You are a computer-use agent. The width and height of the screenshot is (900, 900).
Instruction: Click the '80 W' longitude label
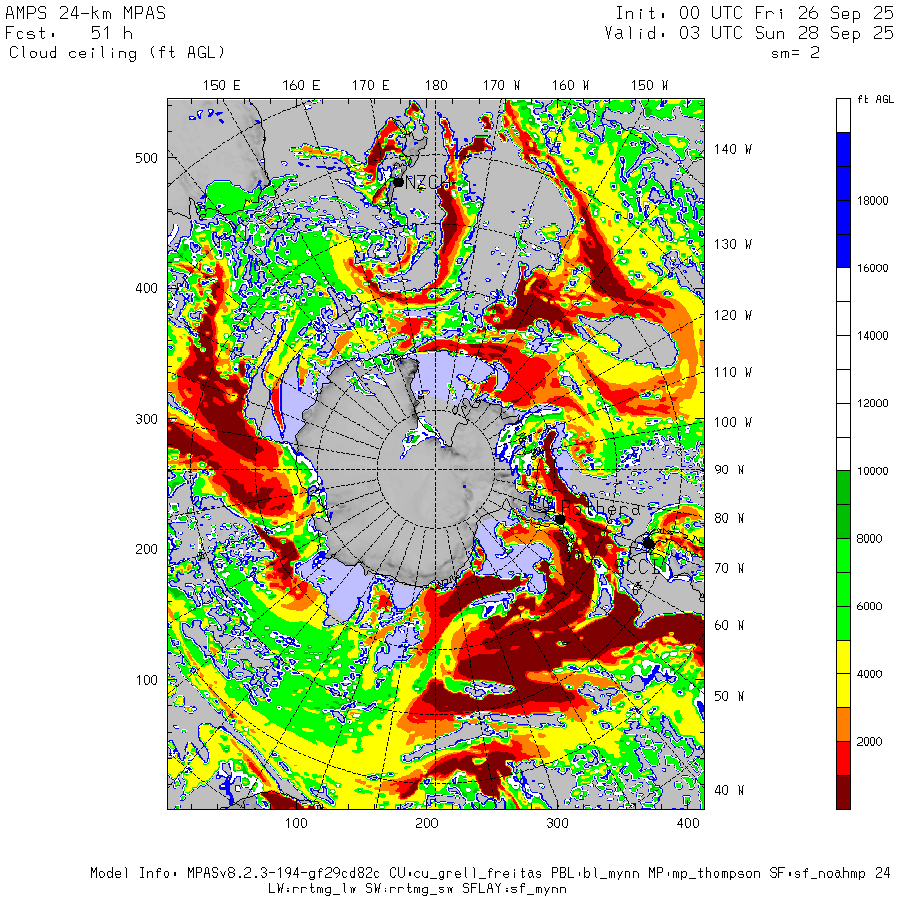coord(729,518)
